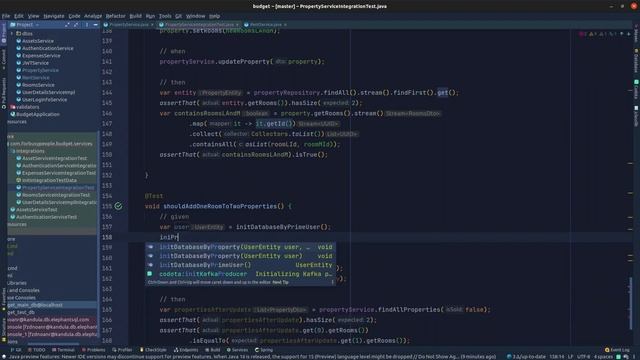Open the 4 spaces indent selector

(603, 357)
